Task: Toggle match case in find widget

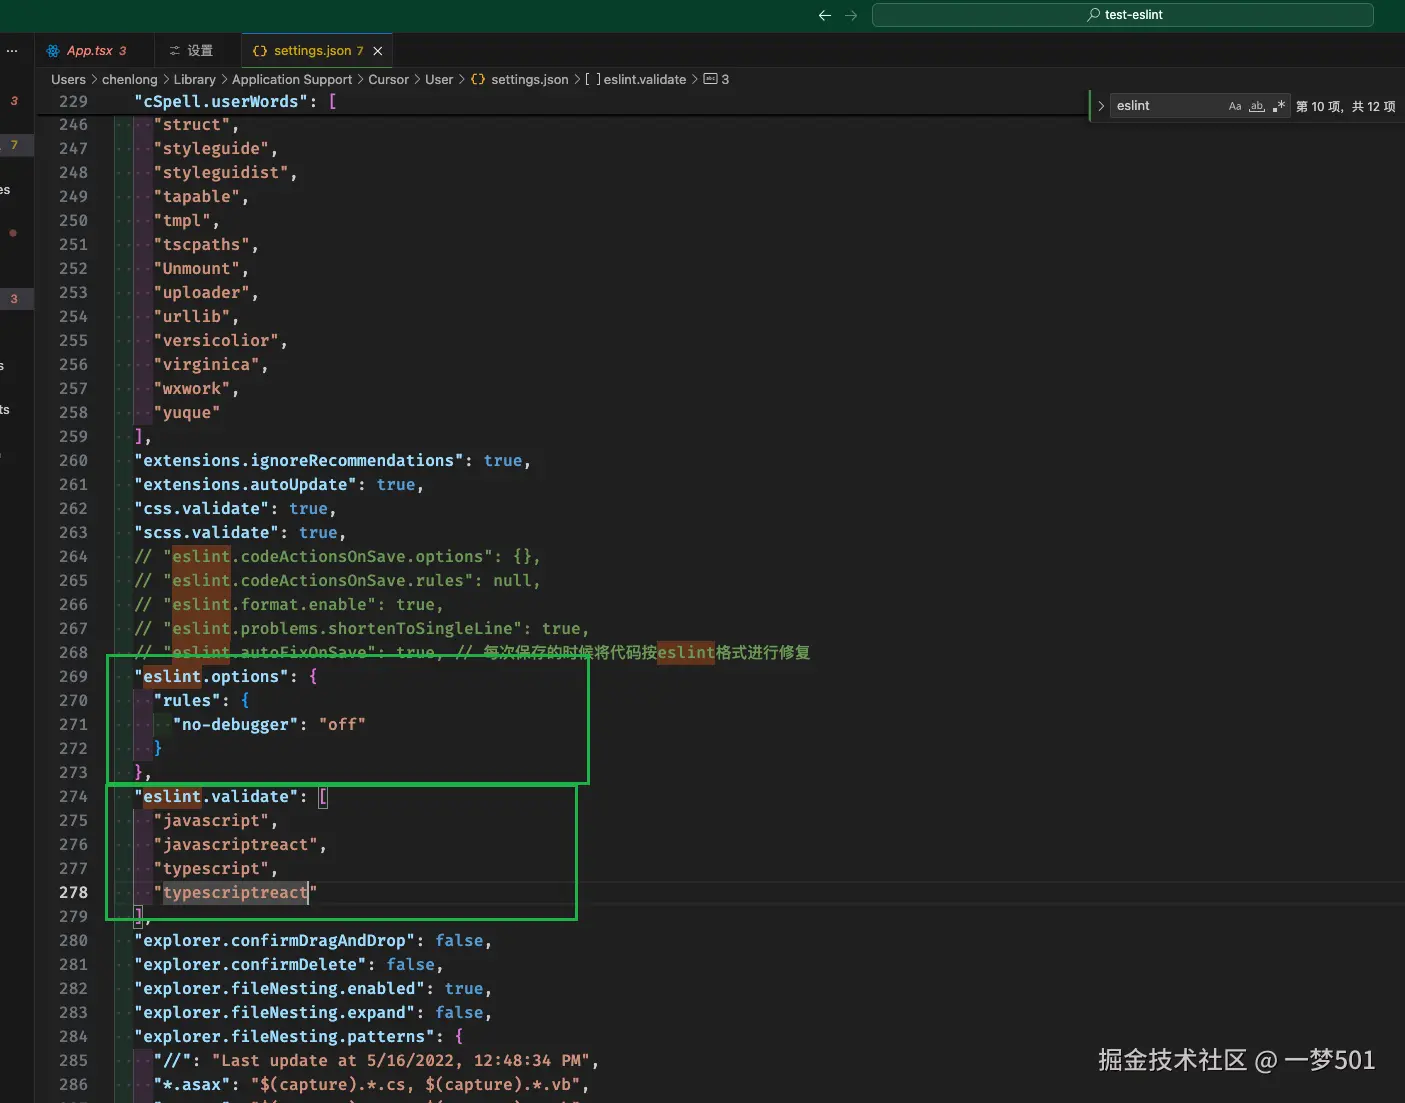Action: pyautogui.click(x=1235, y=106)
